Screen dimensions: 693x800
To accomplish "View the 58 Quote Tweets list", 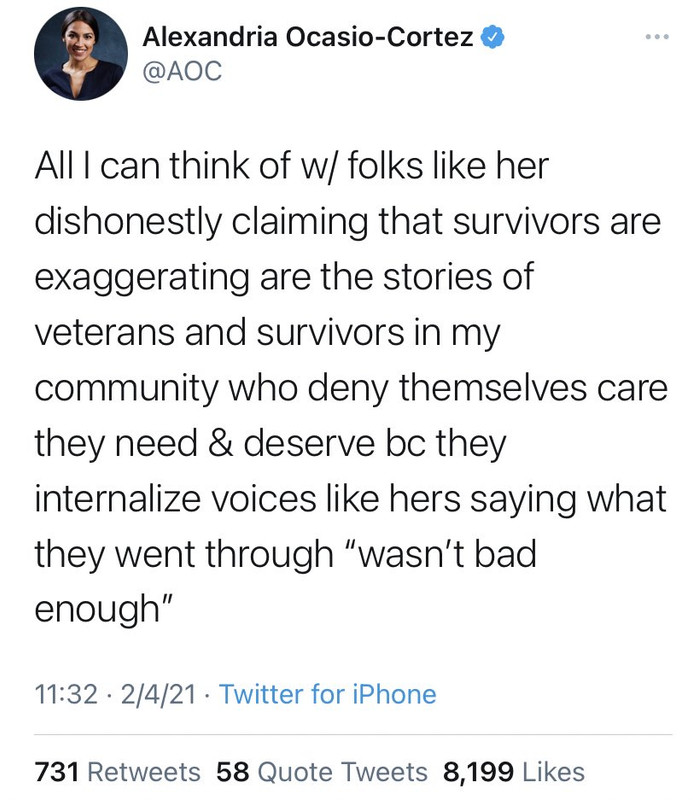I will click(321, 771).
